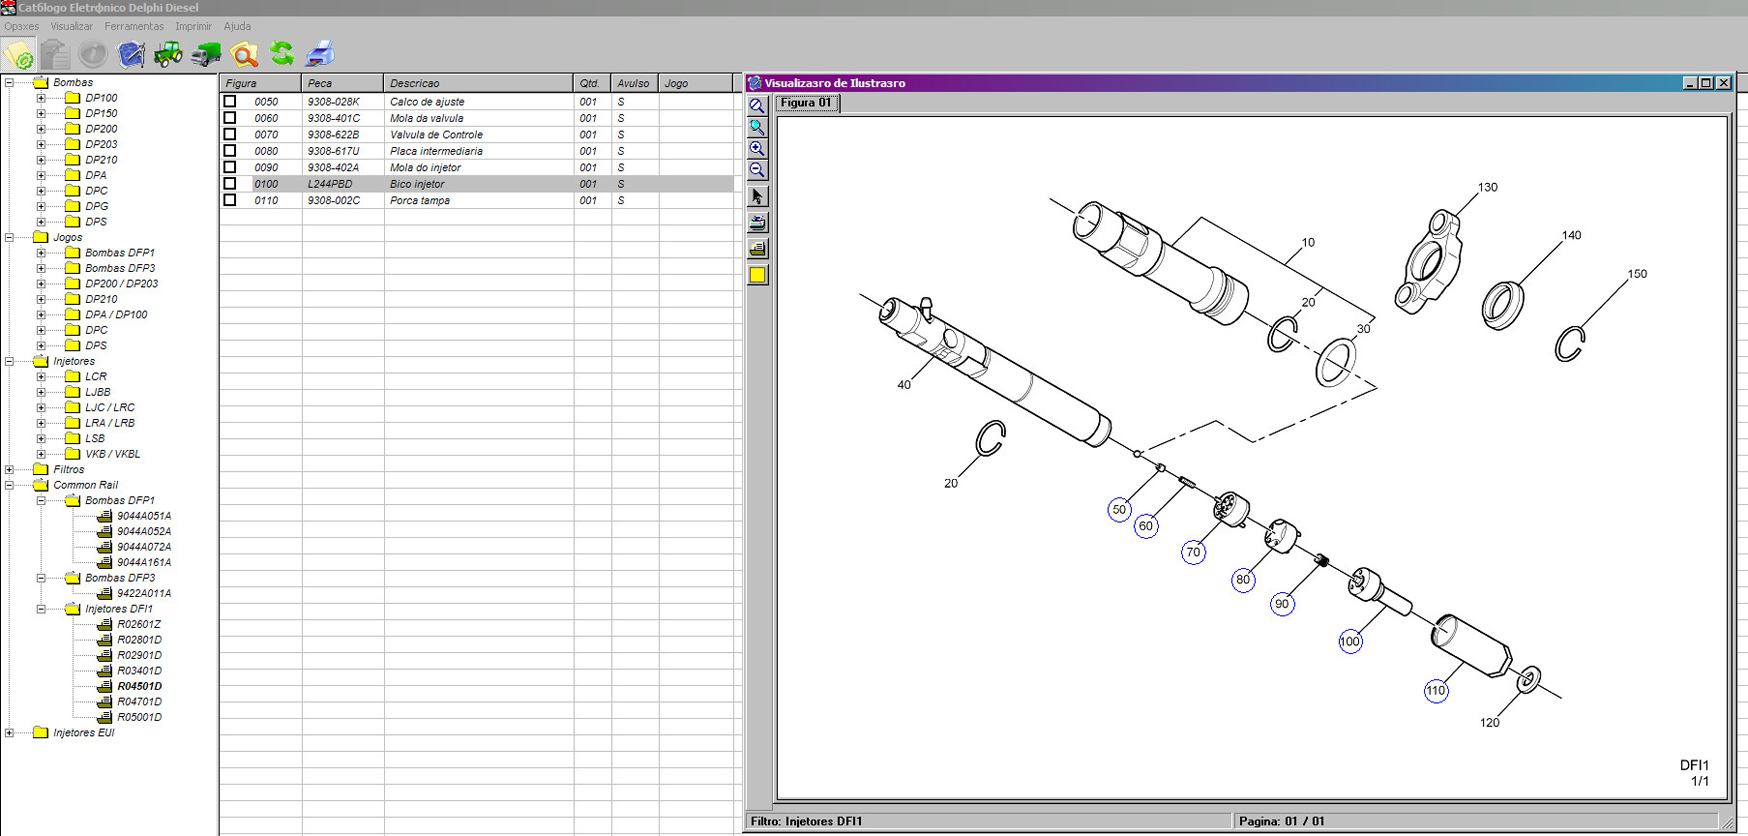This screenshot has width=1748, height=836.
Task: Click the yellow color square in viewer toolbar
Action: pyautogui.click(x=758, y=275)
